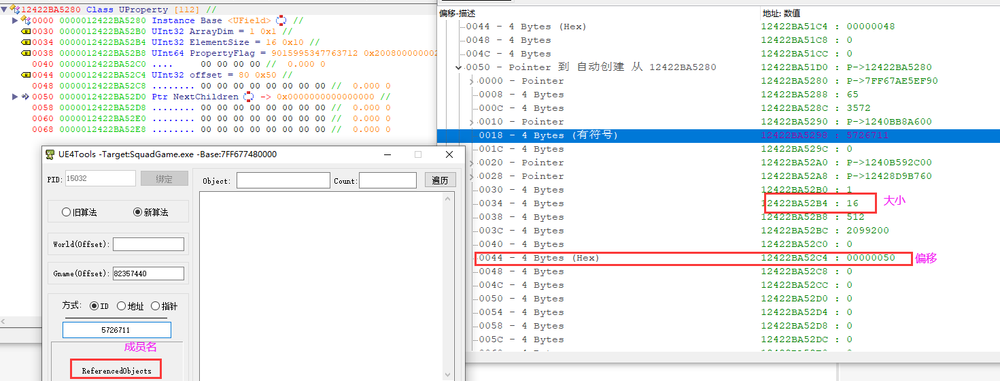Click the yellow tag icon on PropertyFlag row
This screenshot has width=1000, height=381.
(26, 53)
